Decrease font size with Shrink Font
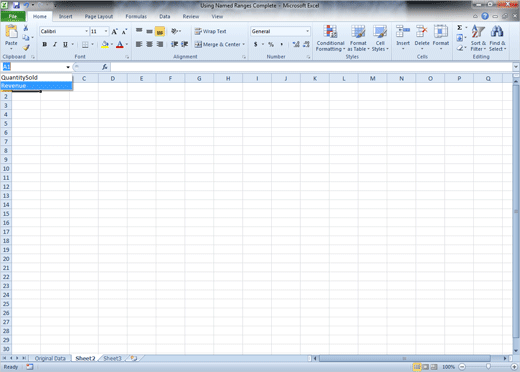 click(x=124, y=32)
